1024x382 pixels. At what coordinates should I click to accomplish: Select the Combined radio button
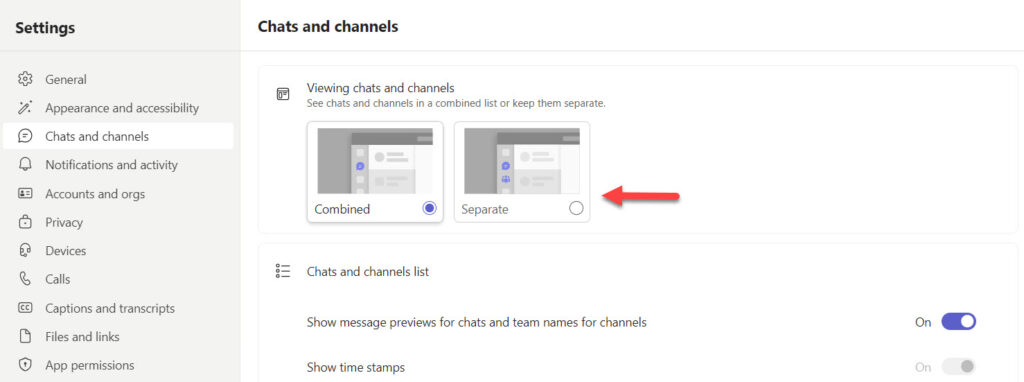click(429, 208)
